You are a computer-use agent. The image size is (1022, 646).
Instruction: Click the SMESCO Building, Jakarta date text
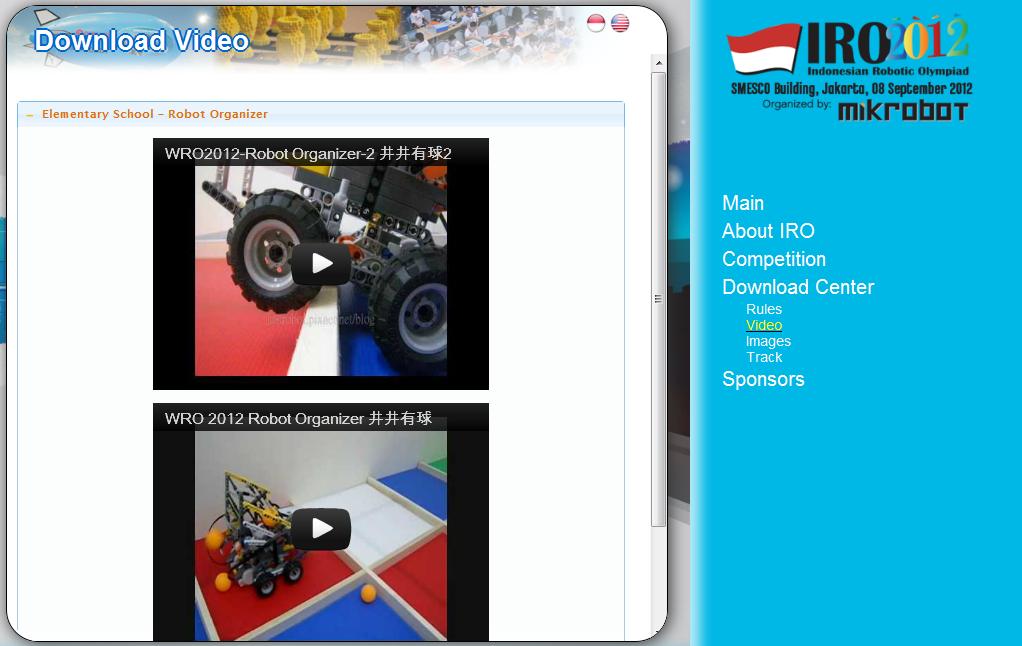[851, 89]
